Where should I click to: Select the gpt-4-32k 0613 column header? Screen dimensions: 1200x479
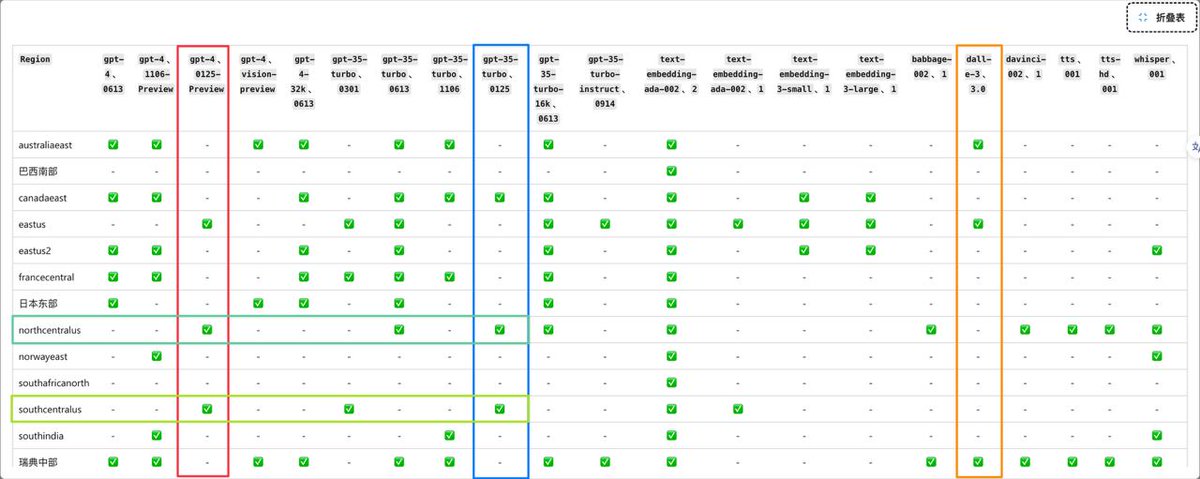[x=304, y=81]
